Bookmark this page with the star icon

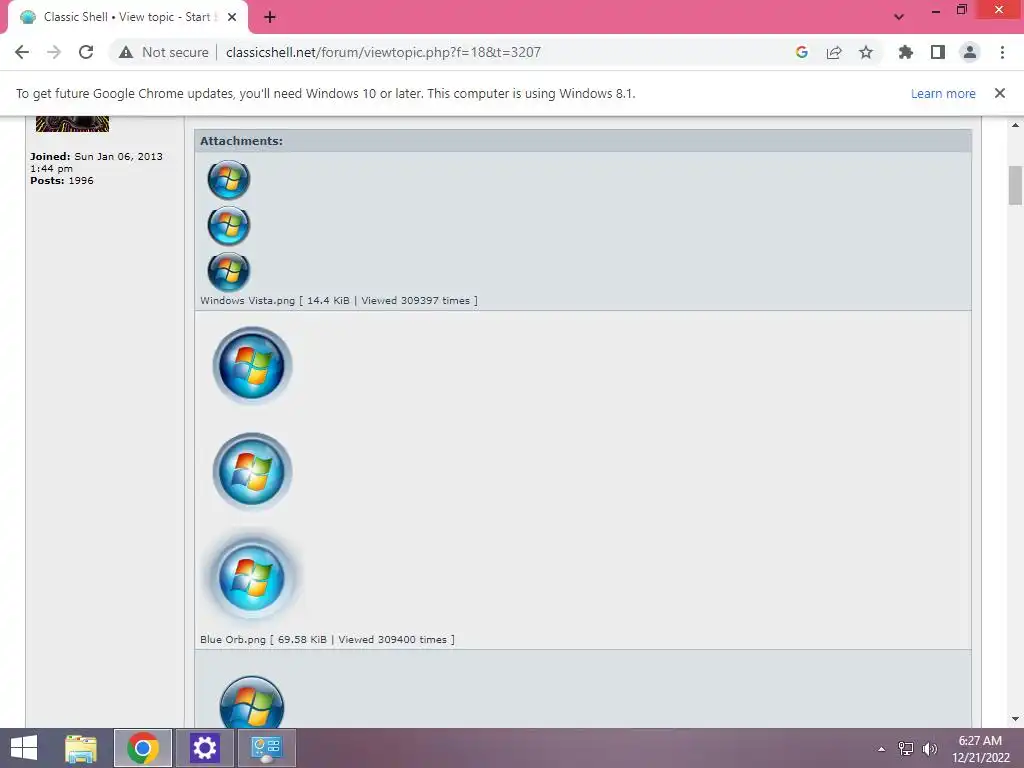click(866, 52)
